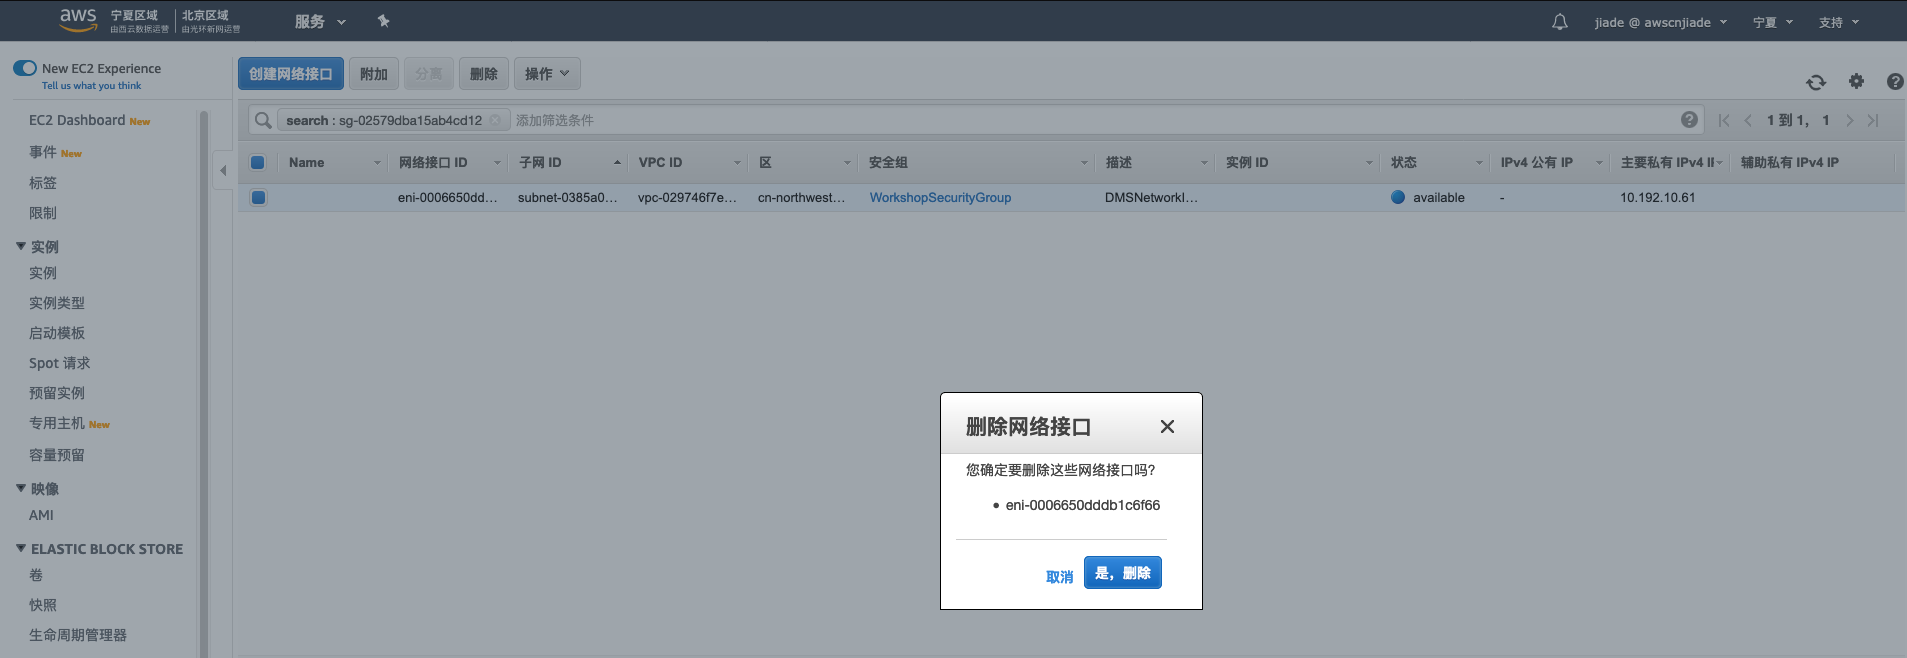Open EC2 Dashboard in the sidebar
Image resolution: width=1907 pixels, height=658 pixels.
coord(77,120)
